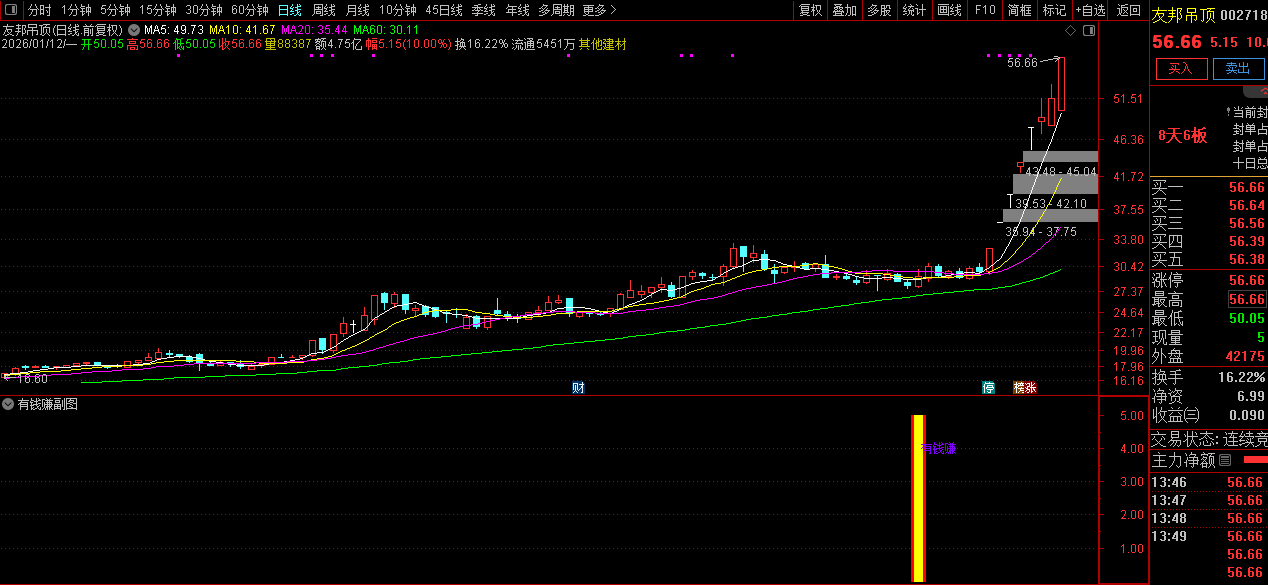Click the diamond marker icon above chart
Viewport: 1268px width, 585px height.
coord(1070,31)
